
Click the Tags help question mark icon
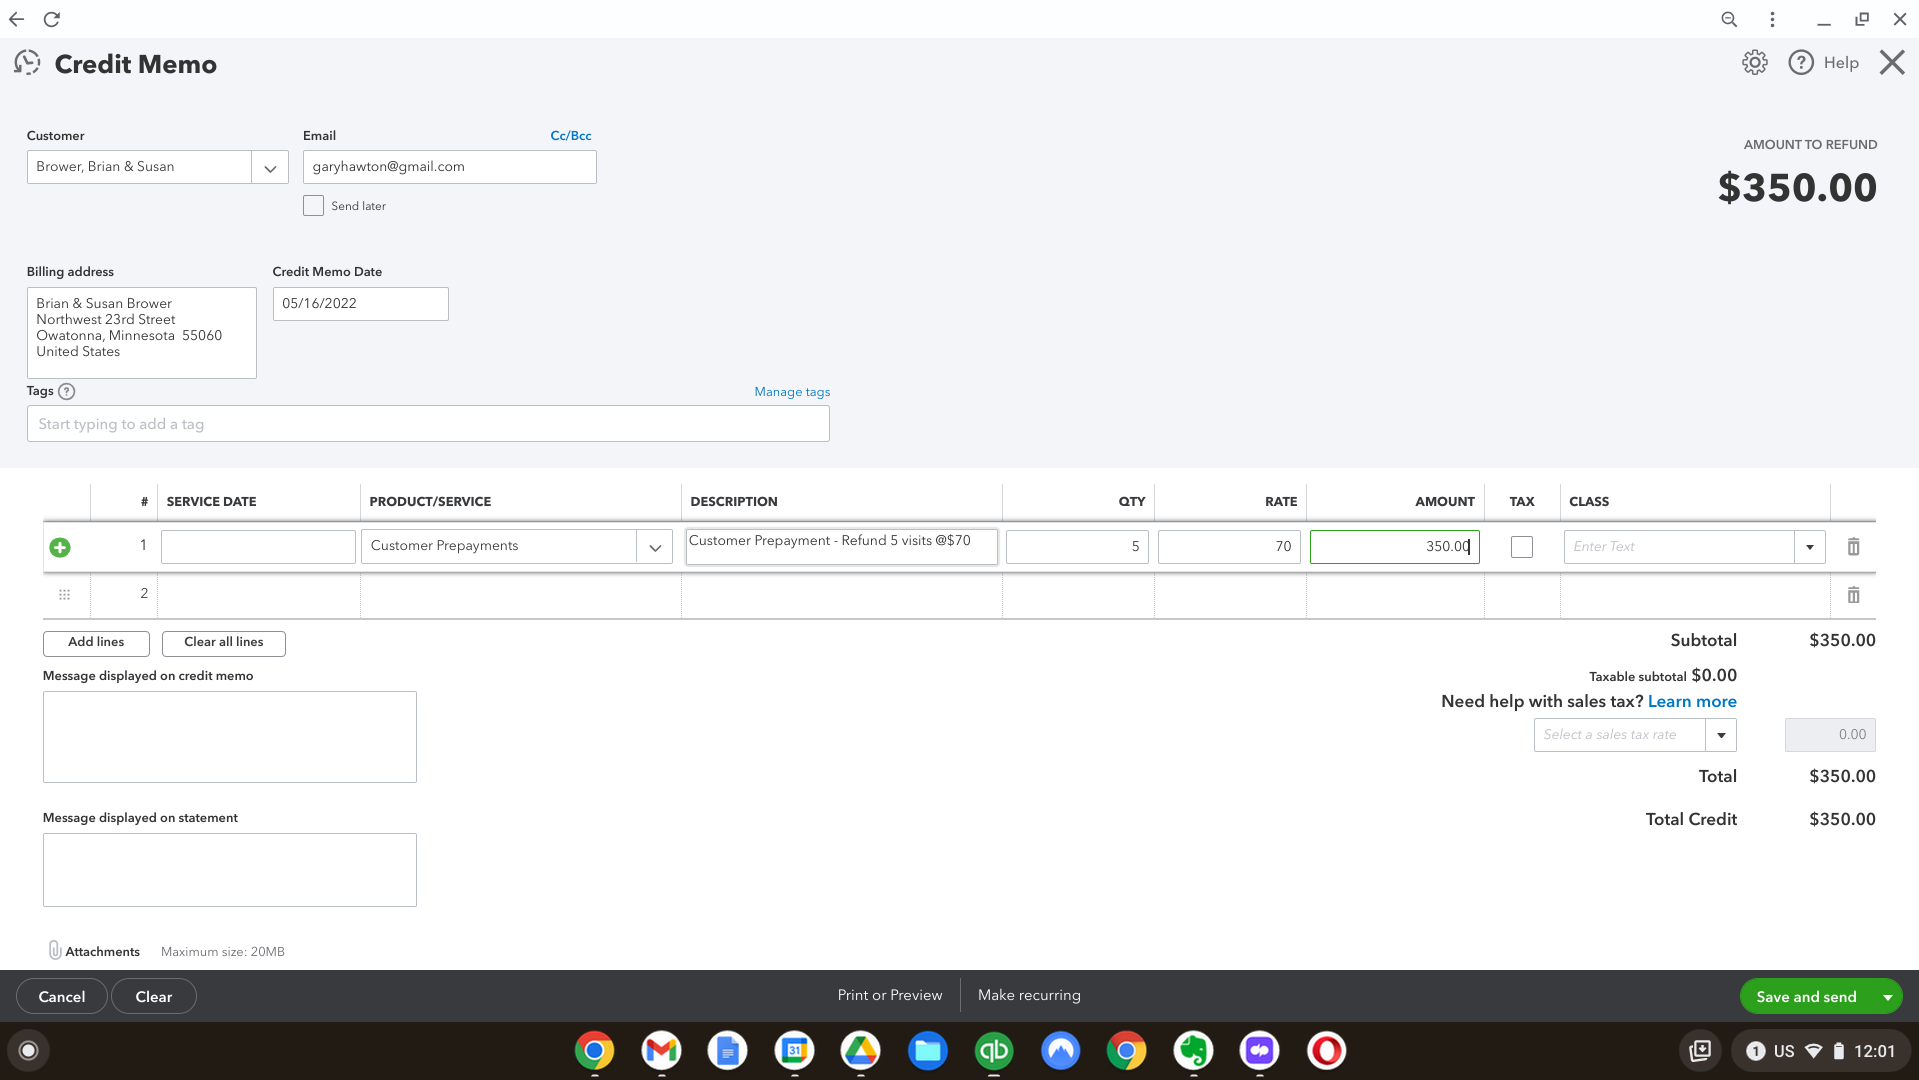[x=67, y=392]
